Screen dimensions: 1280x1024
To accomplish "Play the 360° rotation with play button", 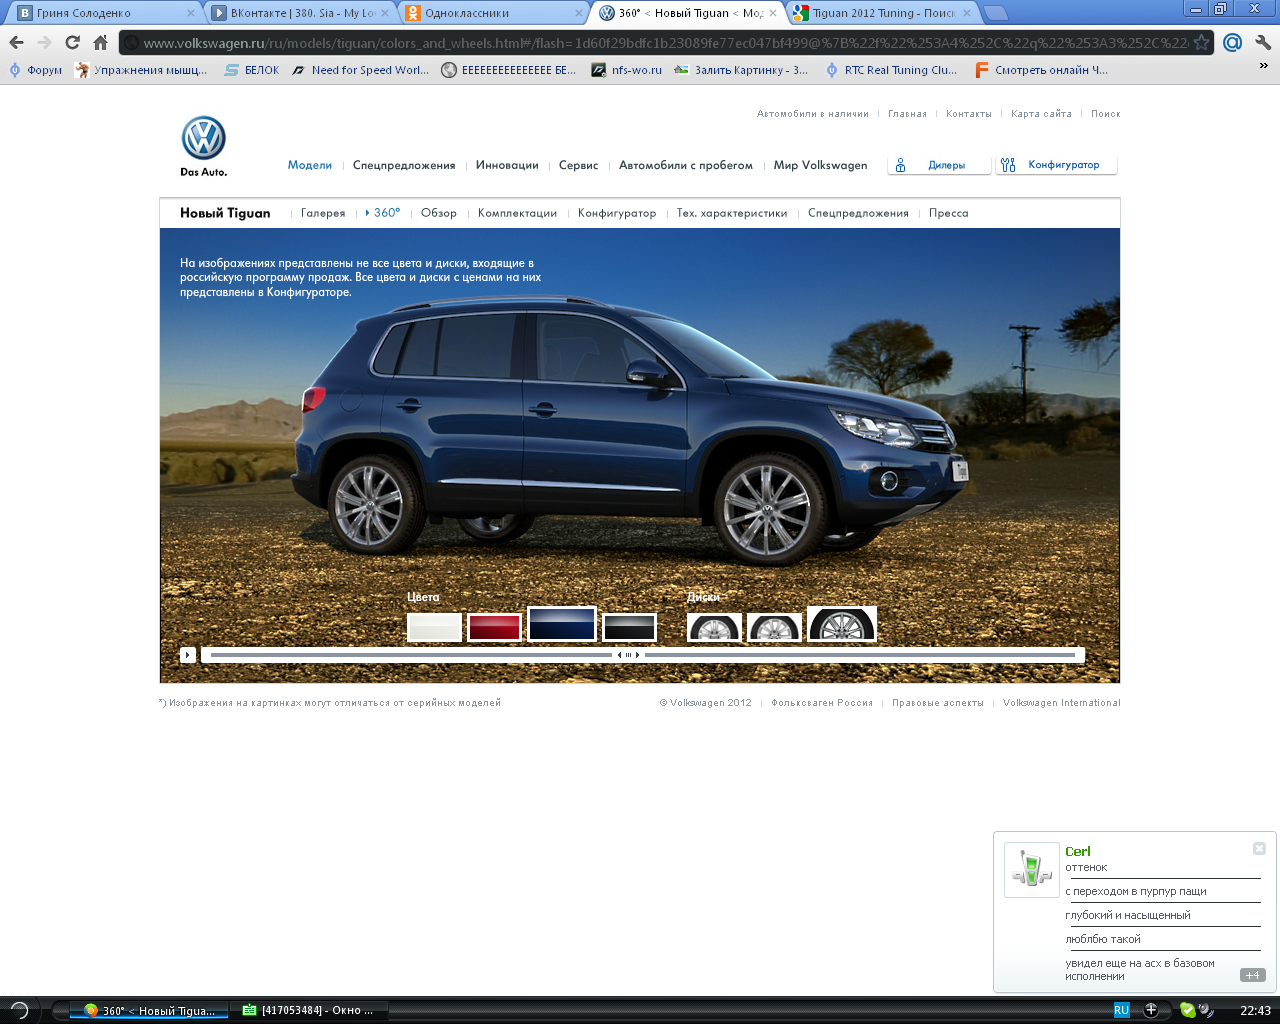I will point(188,655).
